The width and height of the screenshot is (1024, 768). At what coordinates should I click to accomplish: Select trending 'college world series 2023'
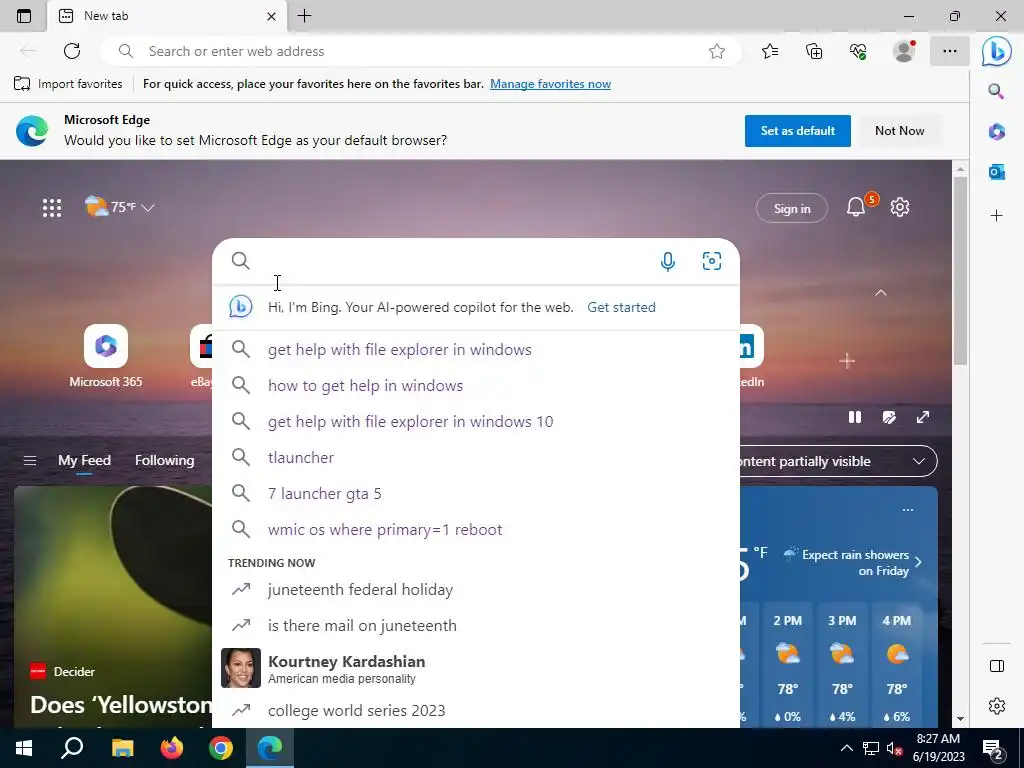pos(476,710)
